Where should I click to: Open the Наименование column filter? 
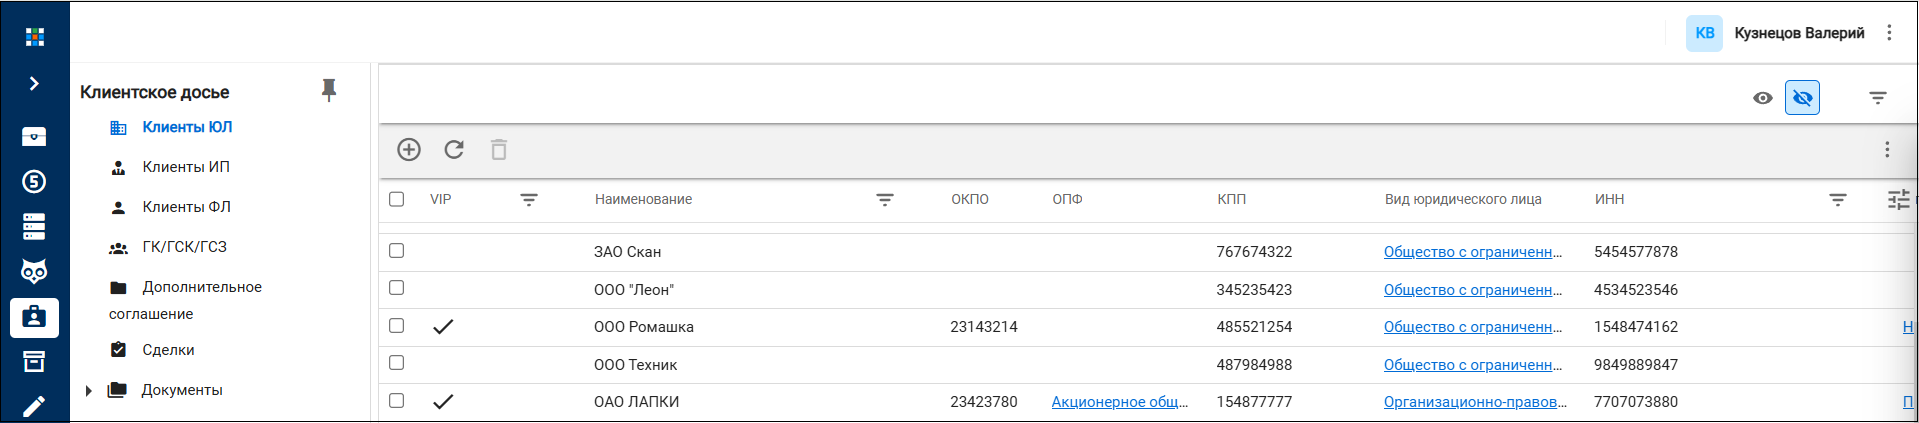click(885, 200)
